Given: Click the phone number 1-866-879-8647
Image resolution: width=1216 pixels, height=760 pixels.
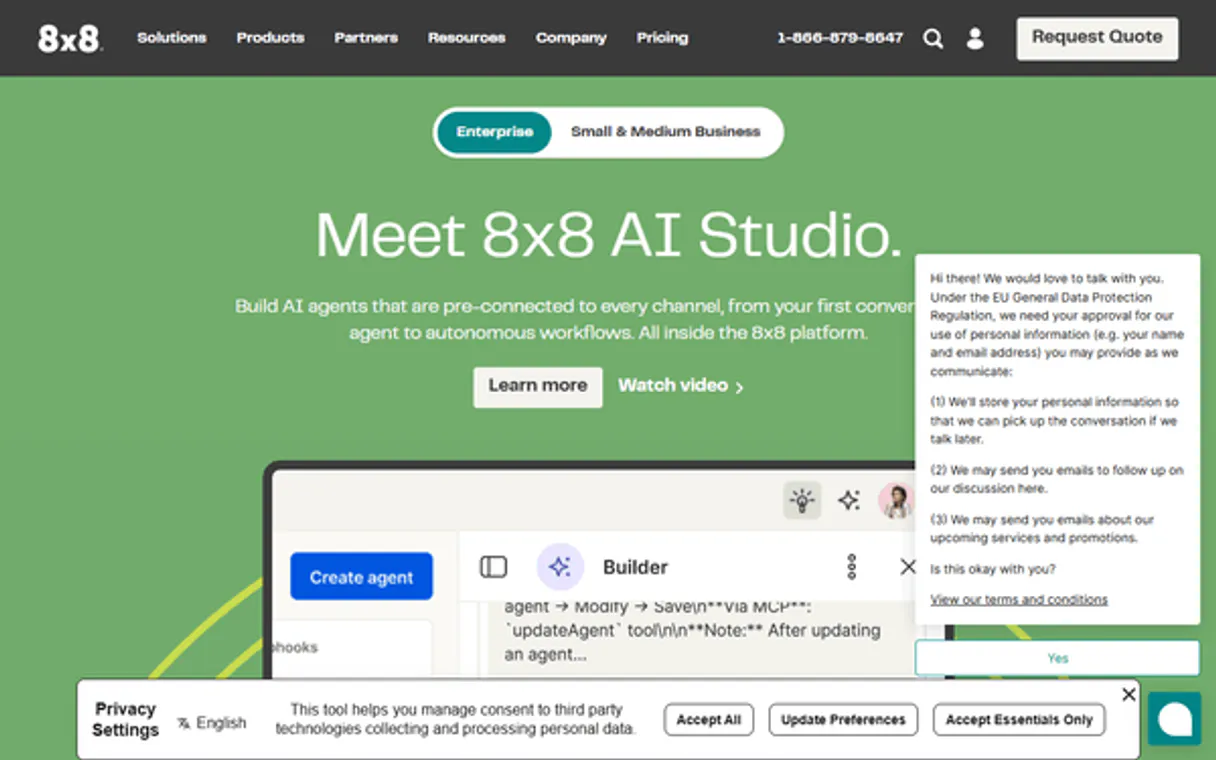Looking at the screenshot, I should point(840,38).
